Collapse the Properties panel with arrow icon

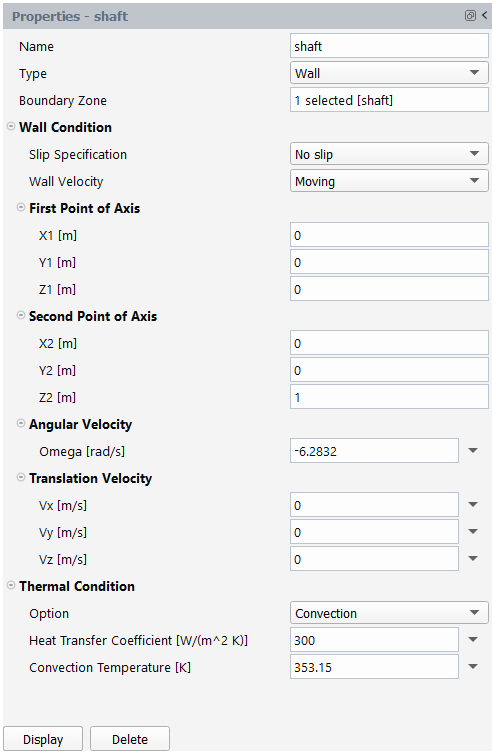pos(484,15)
